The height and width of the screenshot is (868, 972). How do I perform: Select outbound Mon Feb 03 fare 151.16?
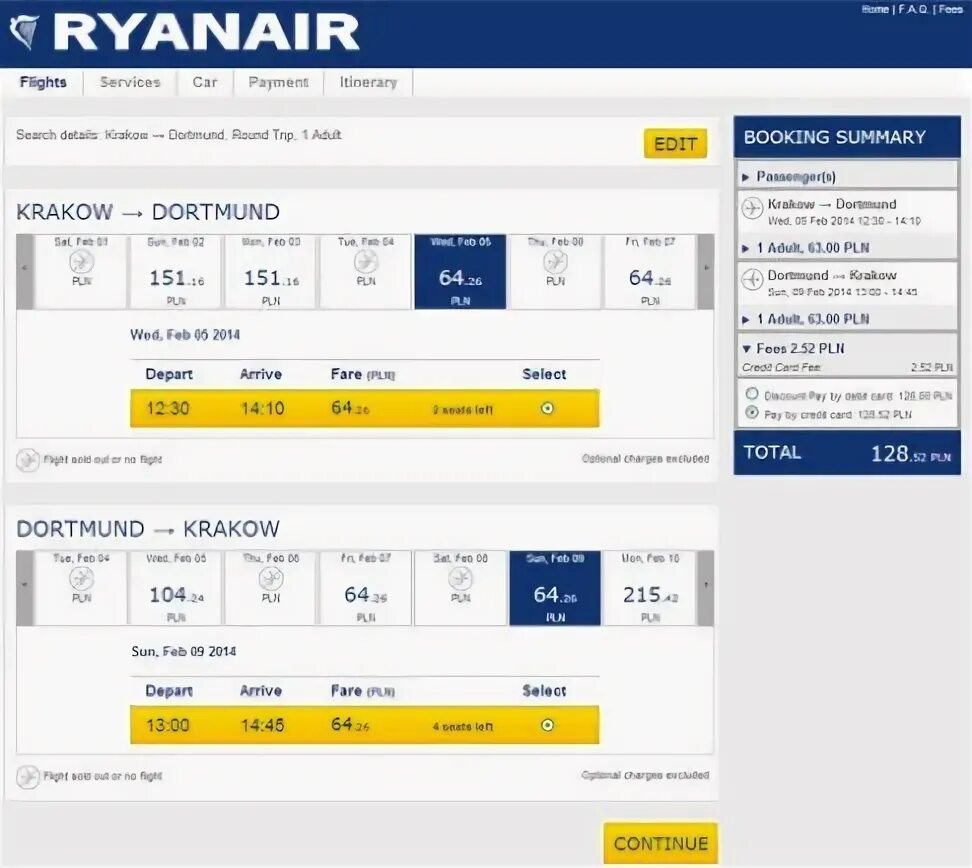tap(271, 272)
